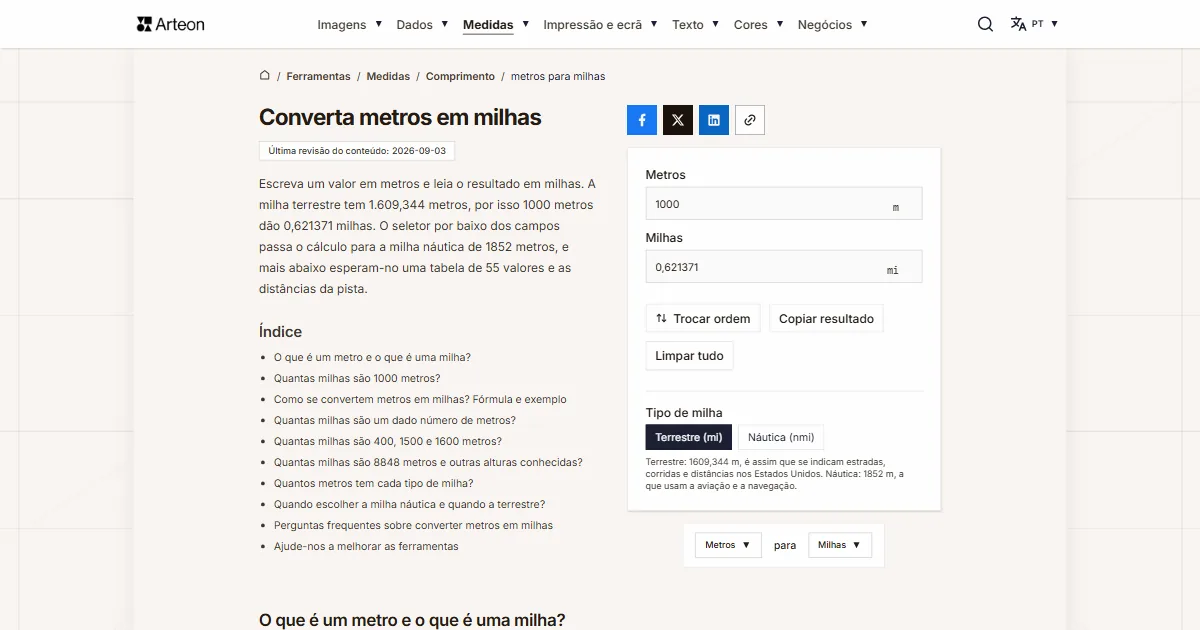The height and width of the screenshot is (630, 1200).
Task: Jump to 'Fórmula e exemplo' index entry
Action: (420, 399)
